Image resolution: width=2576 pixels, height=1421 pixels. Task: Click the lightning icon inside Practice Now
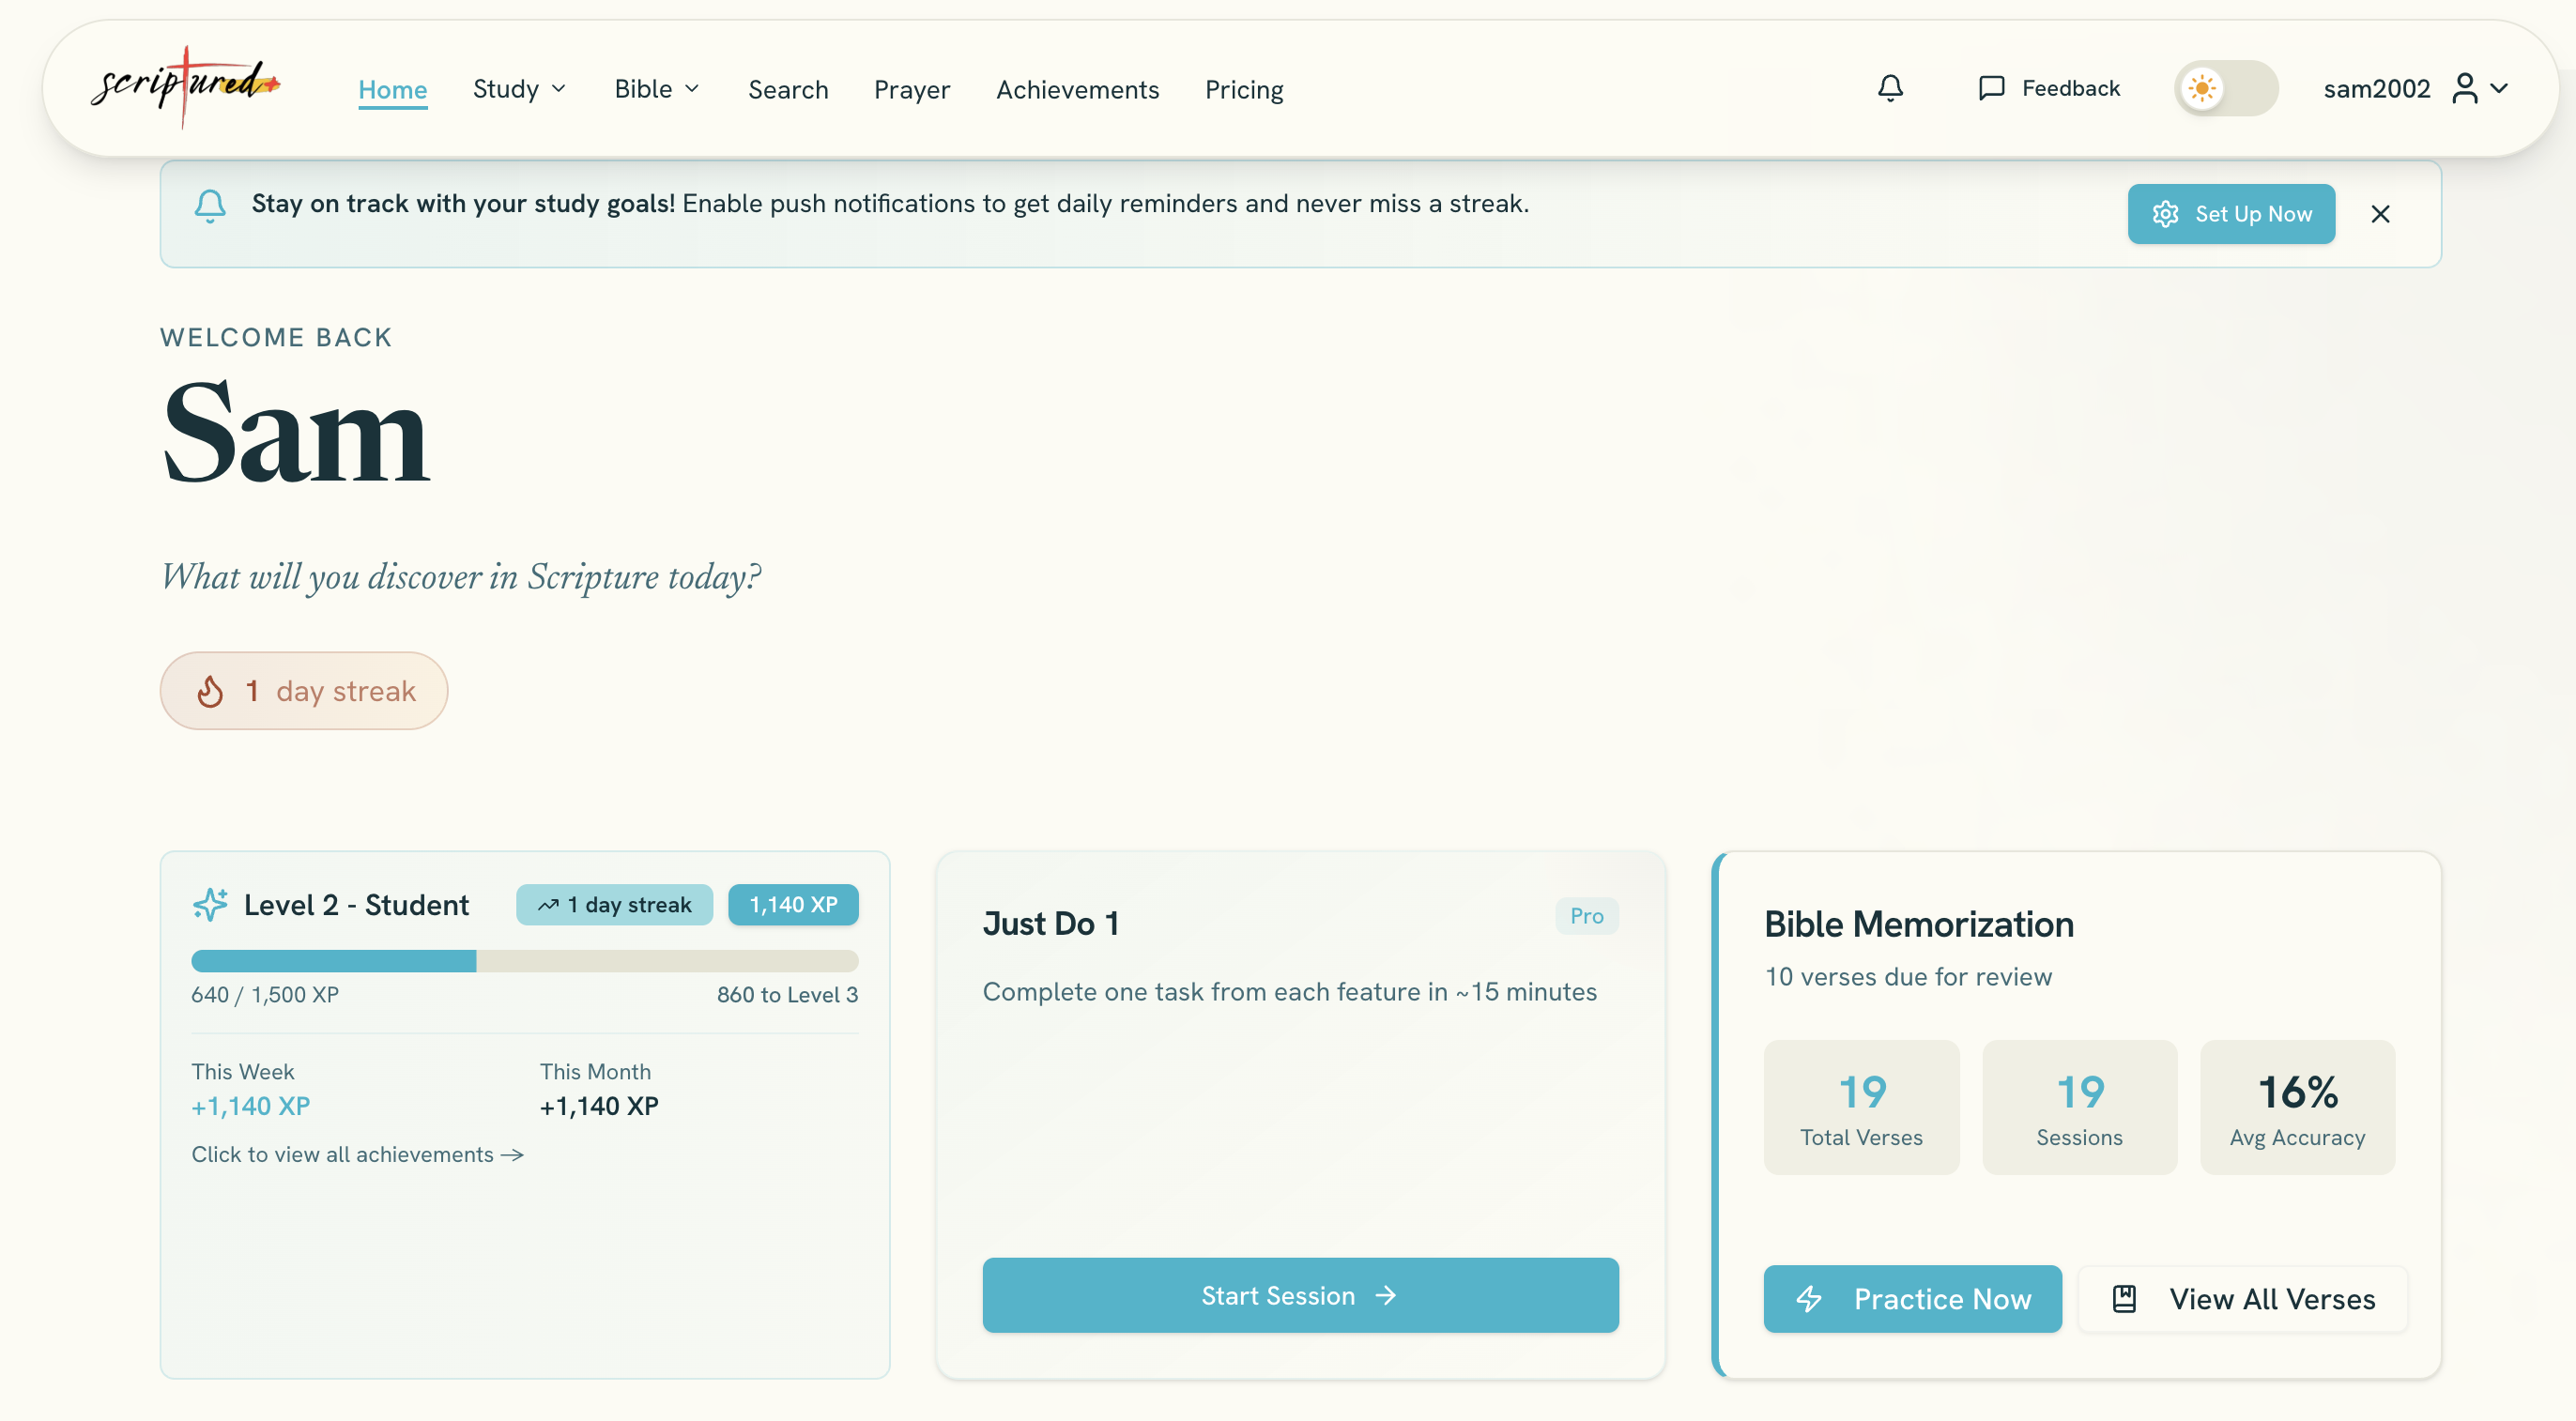coord(1810,1299)
